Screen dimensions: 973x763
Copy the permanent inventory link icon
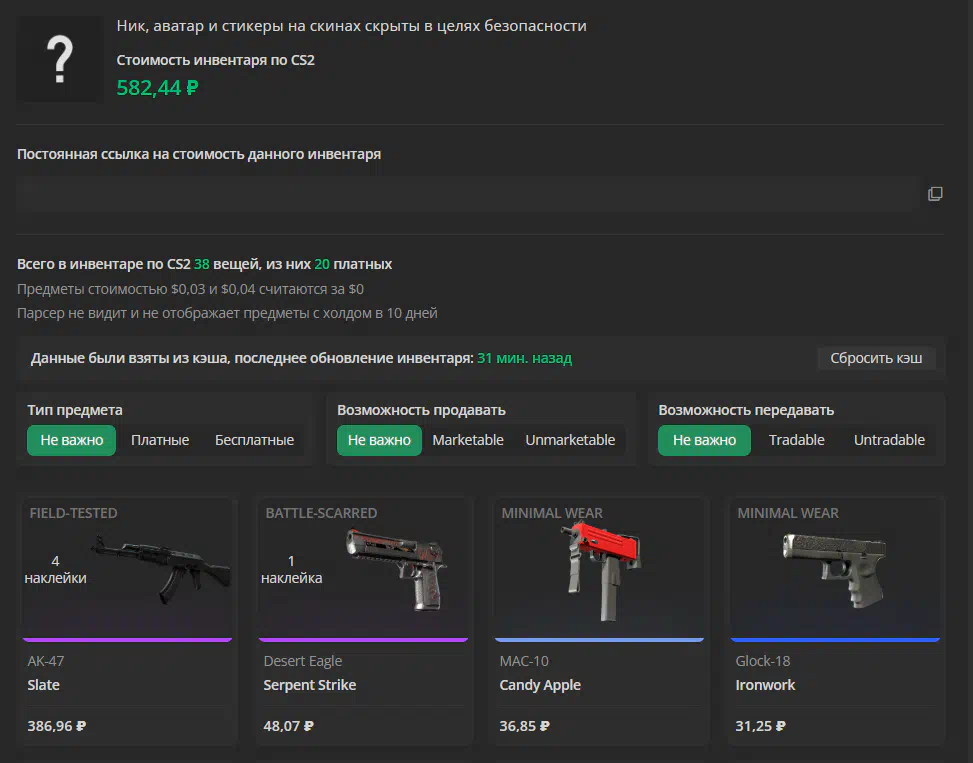pos(935,194)
